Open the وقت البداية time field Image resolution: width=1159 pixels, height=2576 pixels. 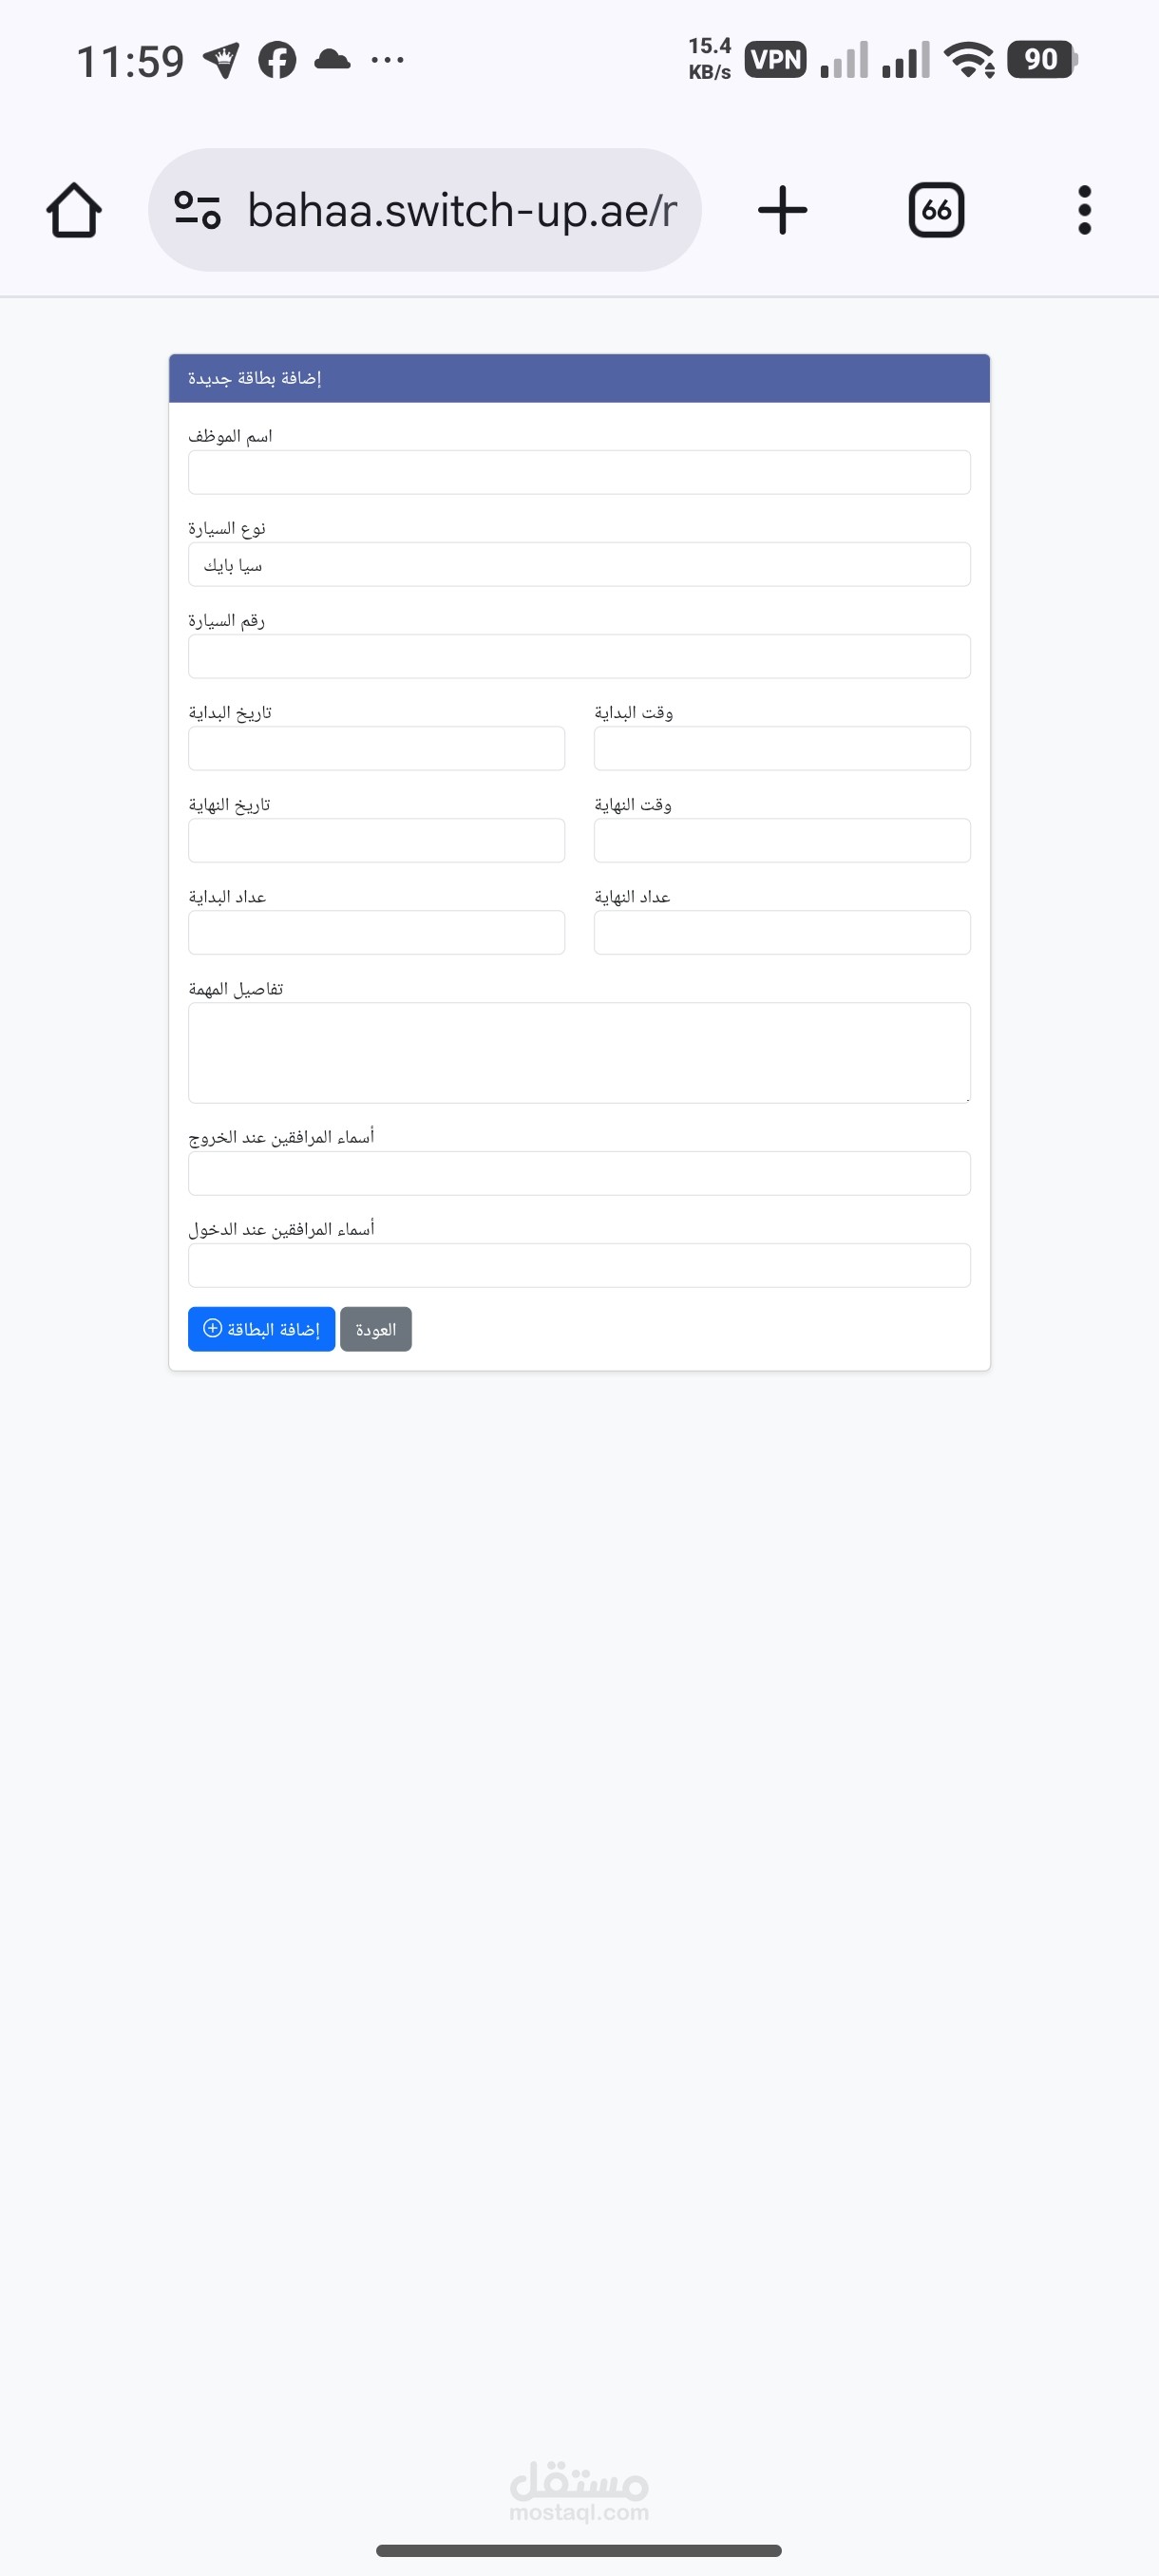coord(782,749)
